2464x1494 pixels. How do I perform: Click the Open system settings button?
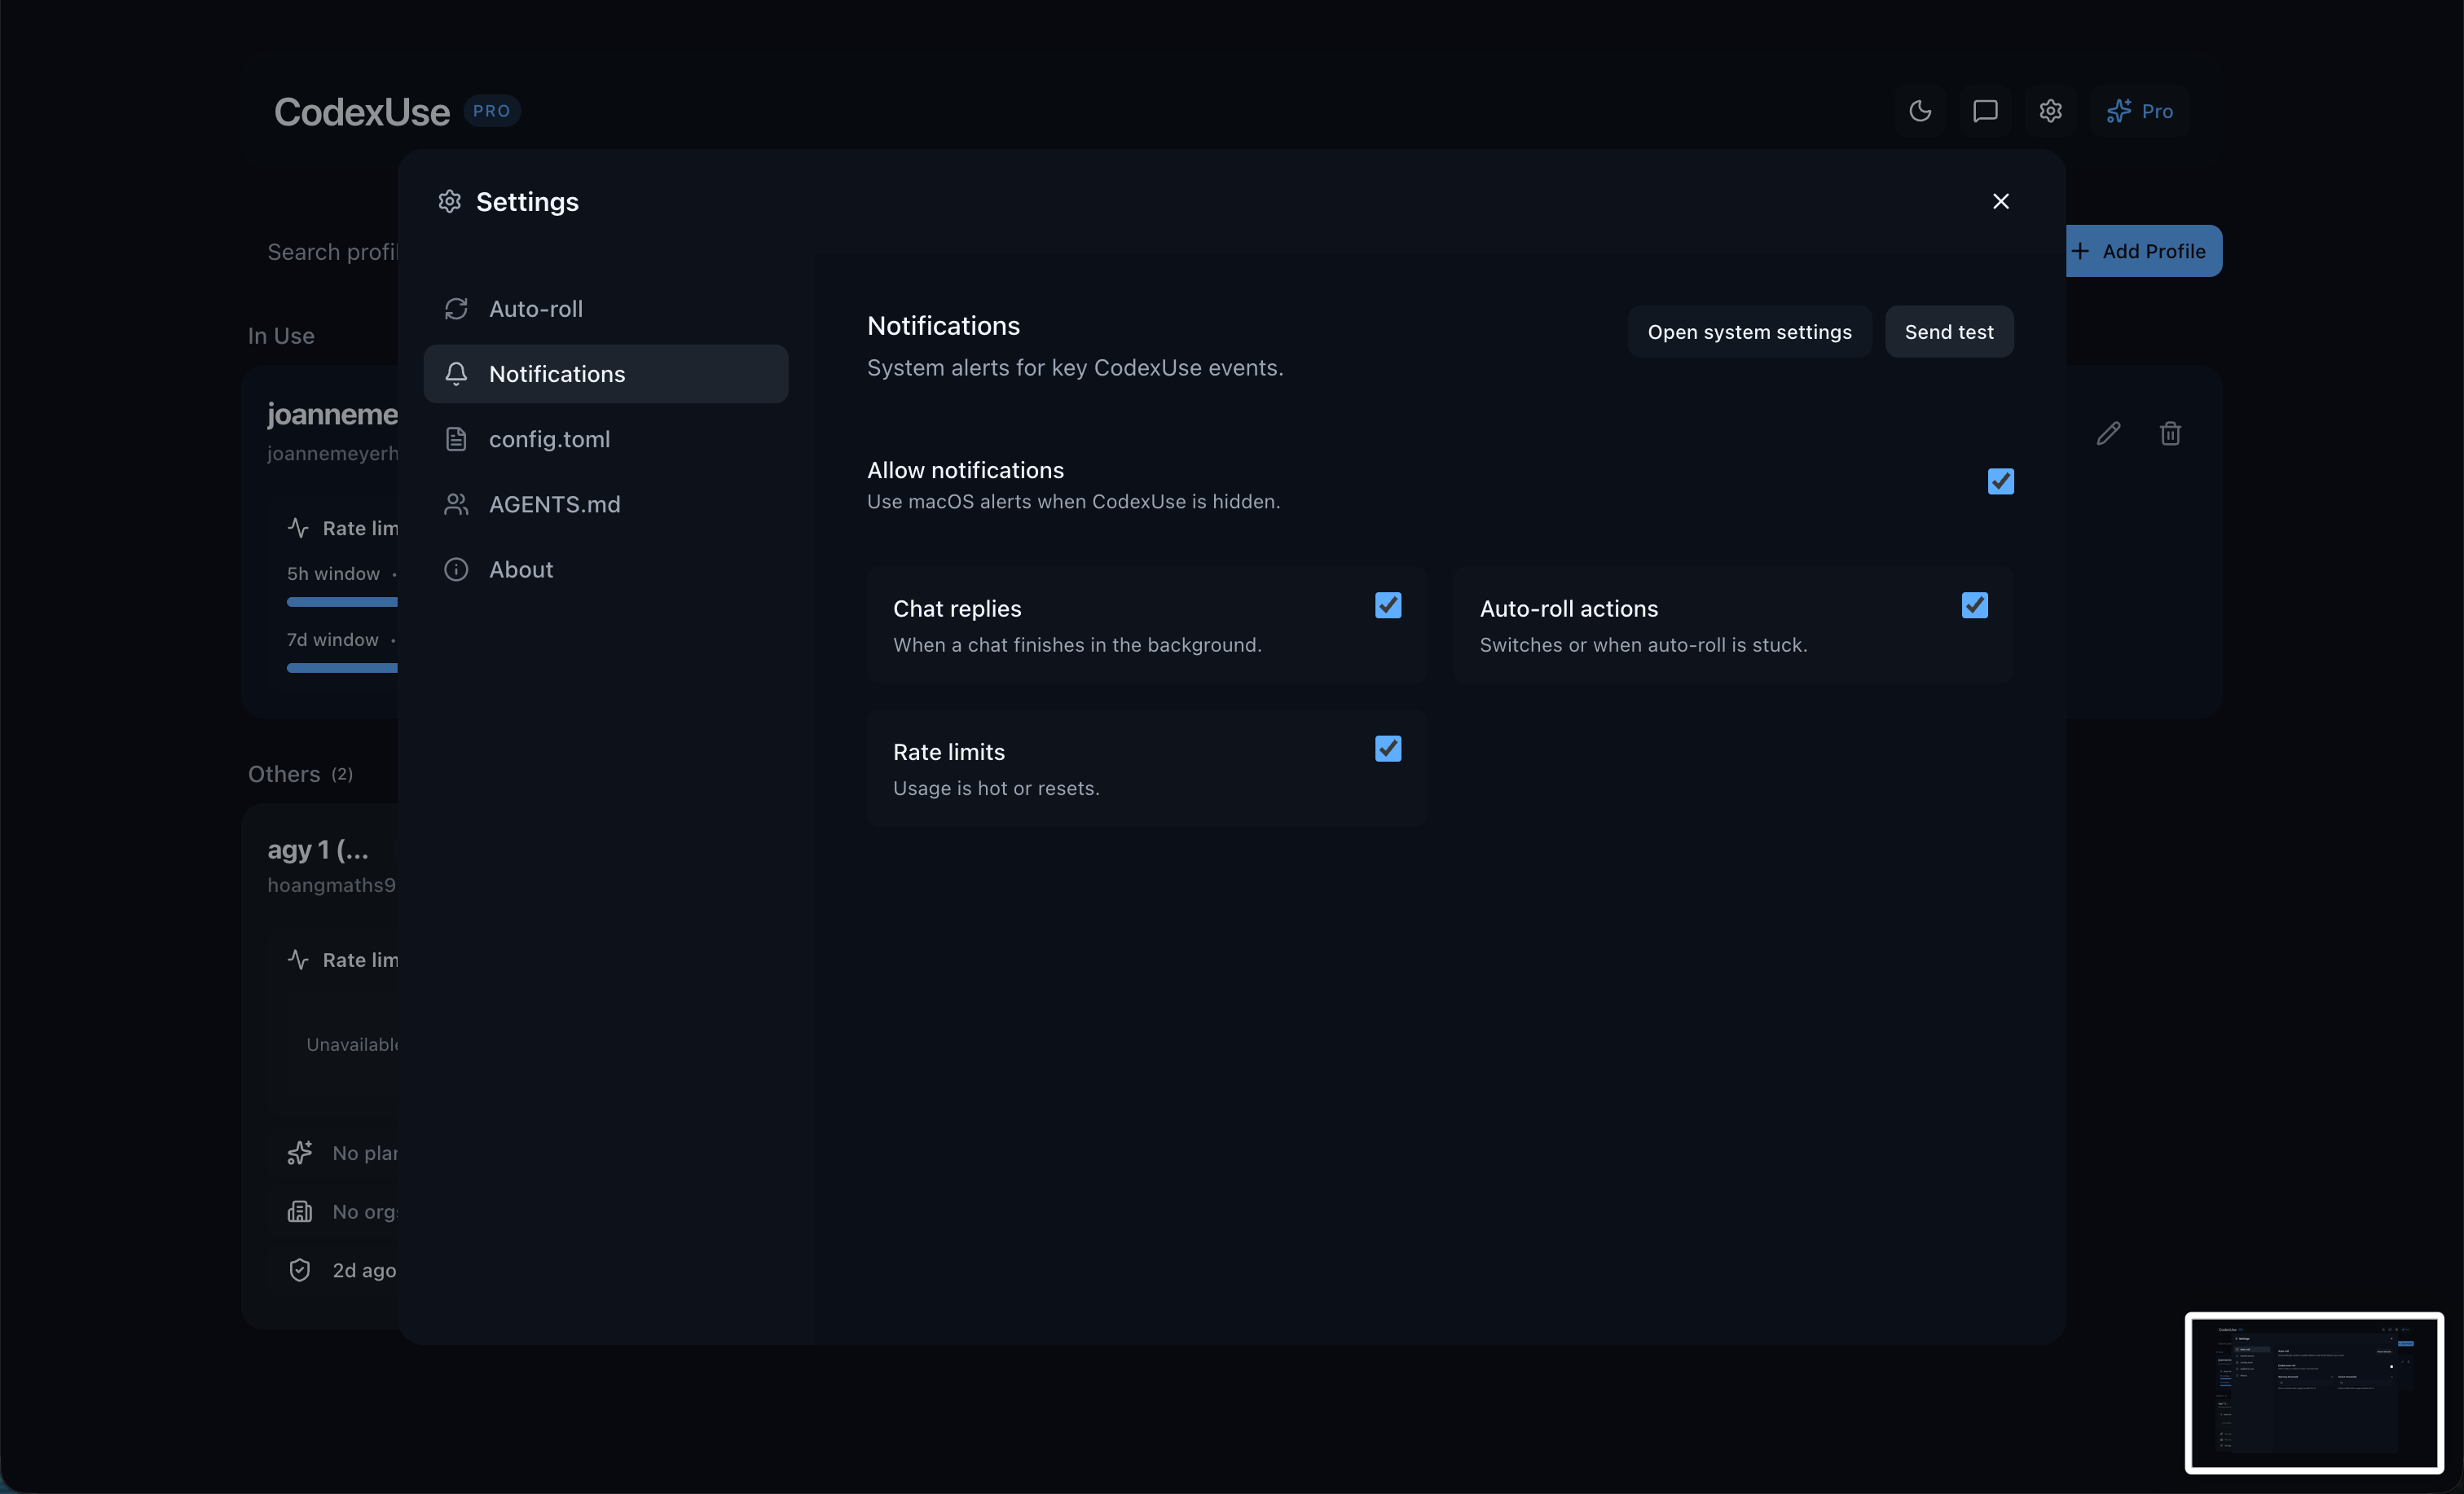1749,331
